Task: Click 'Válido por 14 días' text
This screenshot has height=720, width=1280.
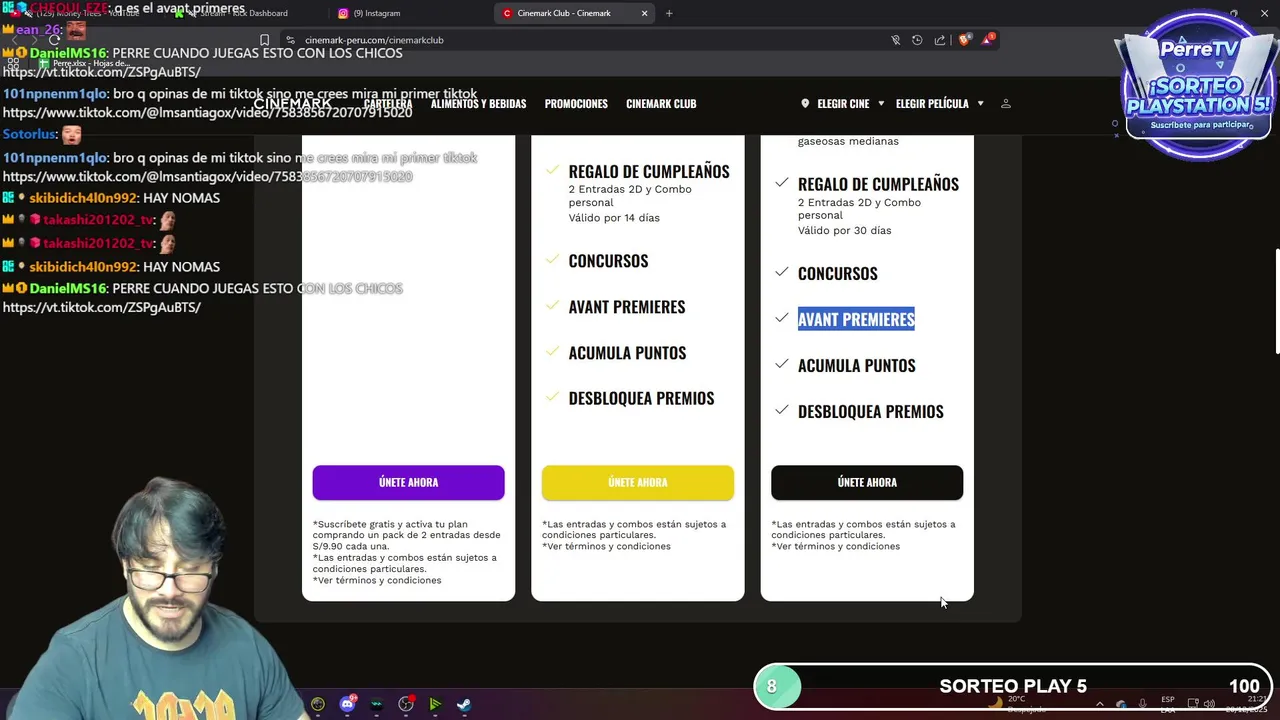Action: (x=614, y=218)
